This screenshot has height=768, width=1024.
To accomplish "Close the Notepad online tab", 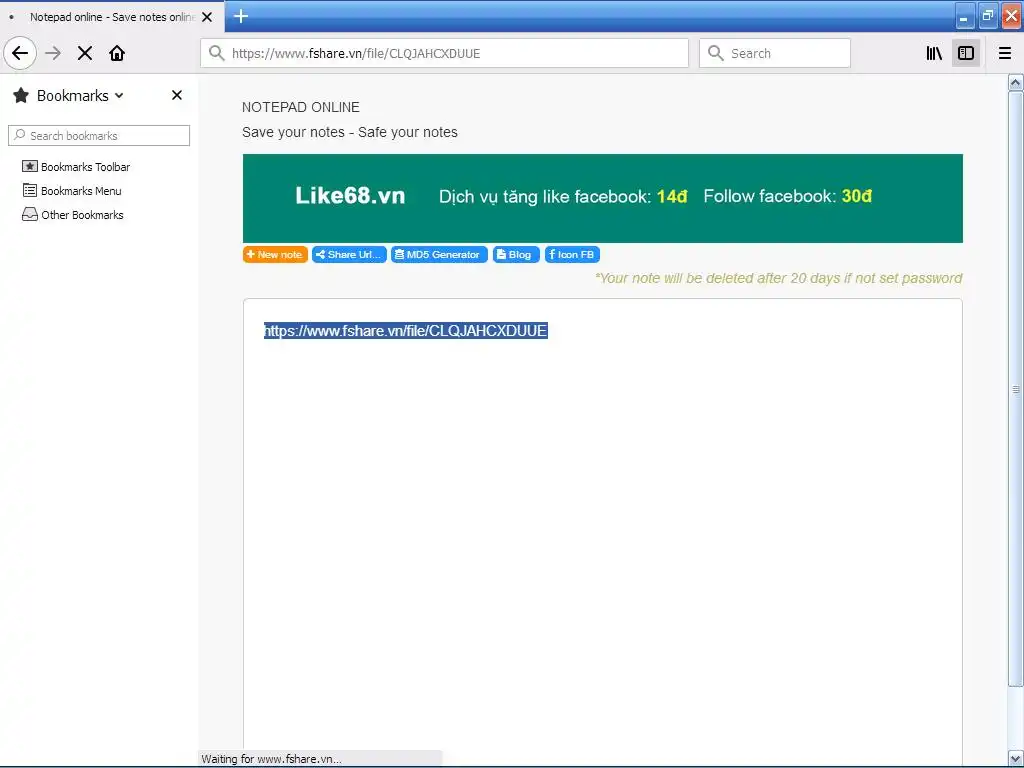I will click(x=207, y=17).
